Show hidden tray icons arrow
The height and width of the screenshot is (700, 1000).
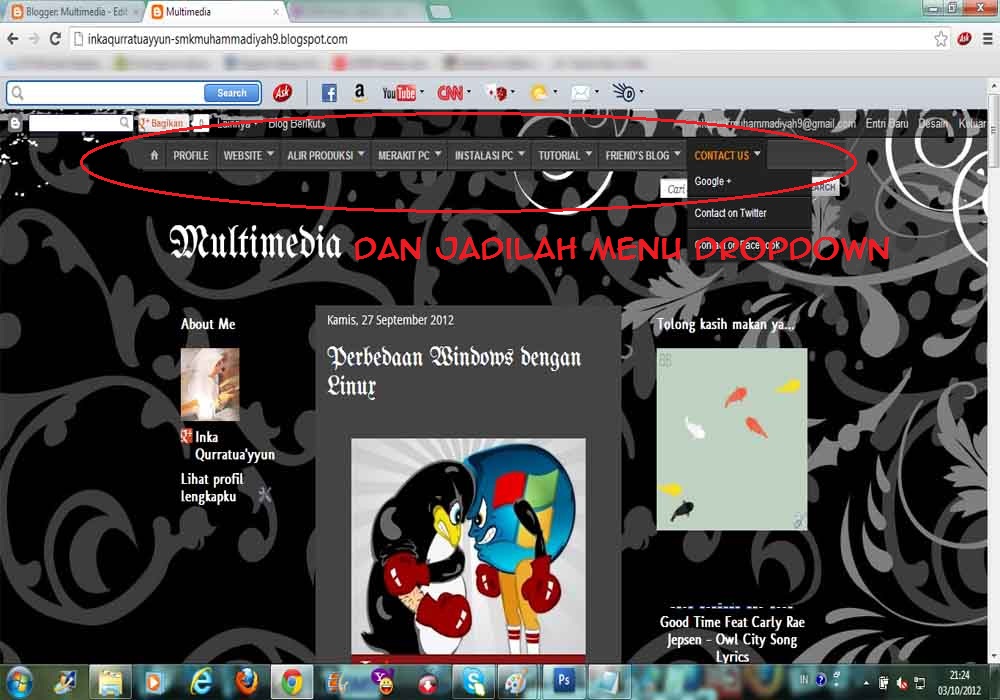tap(866, 683)
